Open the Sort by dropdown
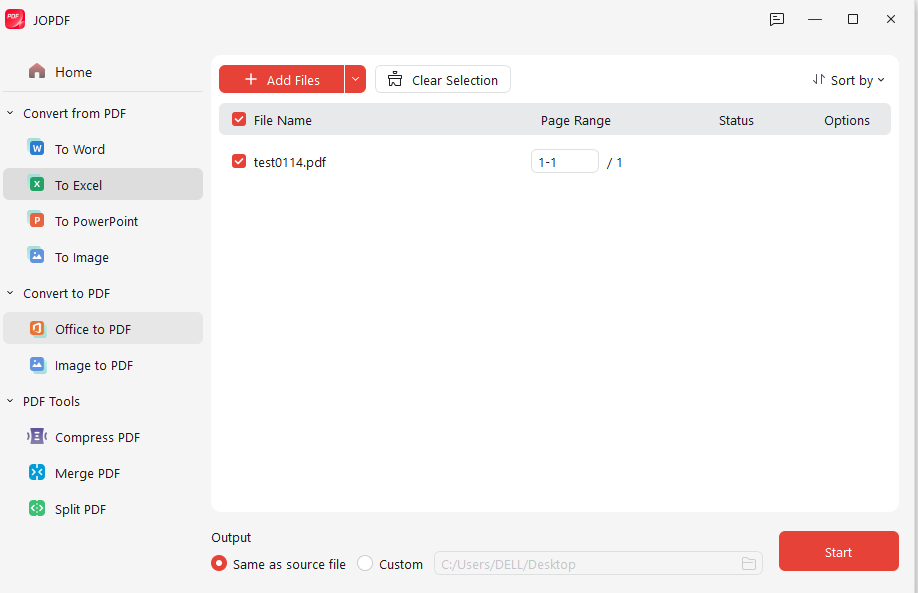This screenshot has width=918, height=593. point(848,80)
